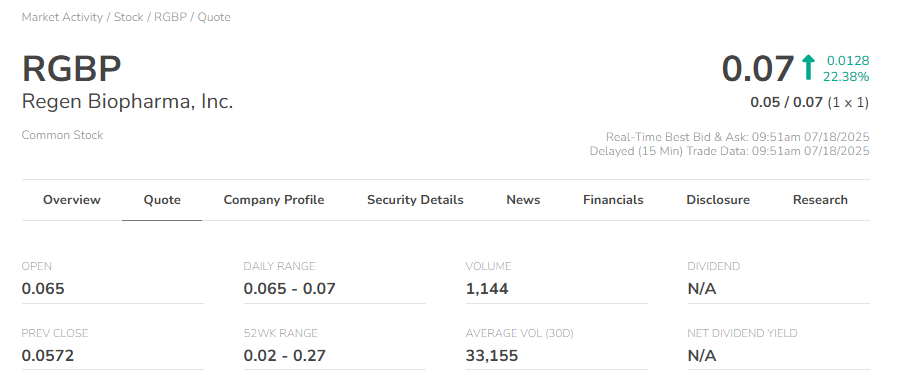Select the Quote tab

click(x=162, y=200)
